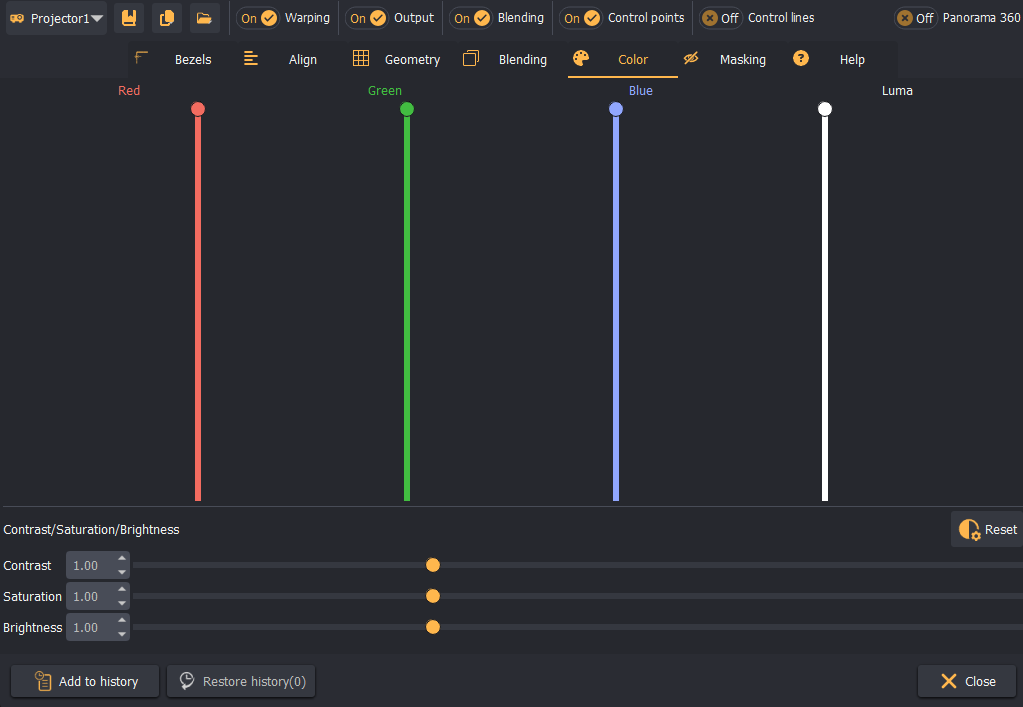
Task: Click the Geometry grid icon
Action: point(361,59)
